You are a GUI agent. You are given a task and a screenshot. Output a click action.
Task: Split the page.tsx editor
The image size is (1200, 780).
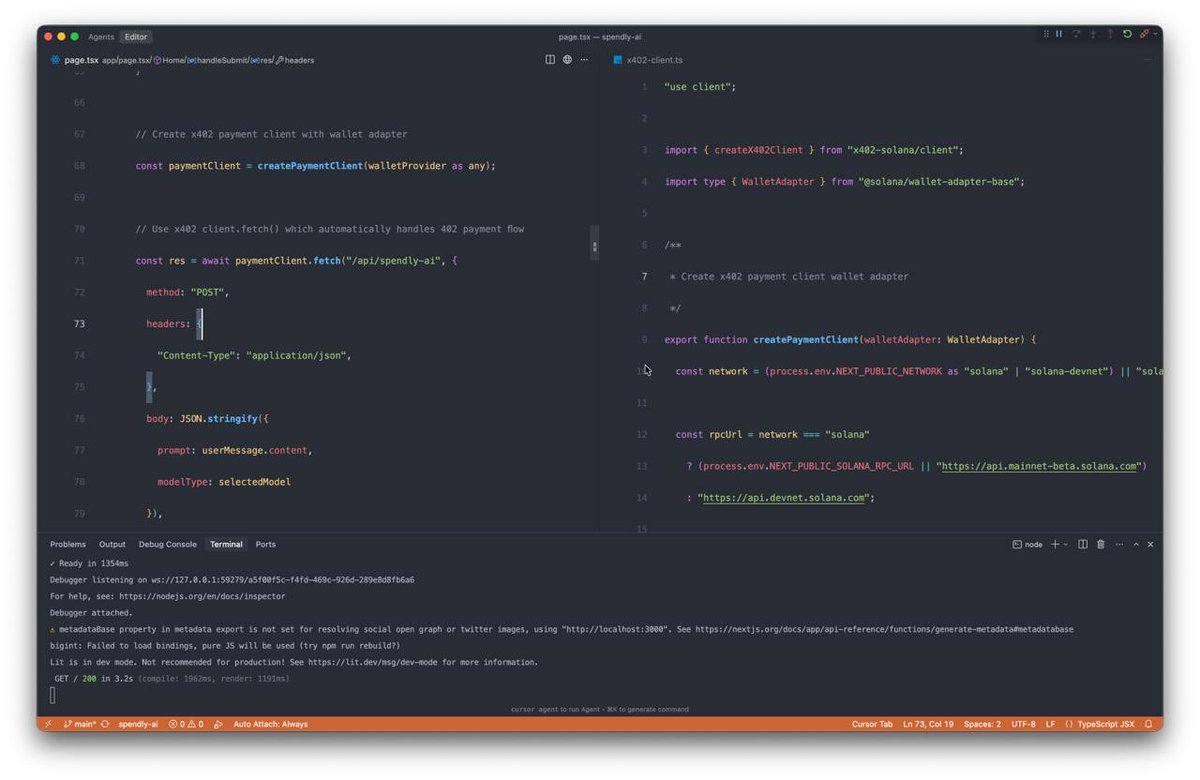550,60
